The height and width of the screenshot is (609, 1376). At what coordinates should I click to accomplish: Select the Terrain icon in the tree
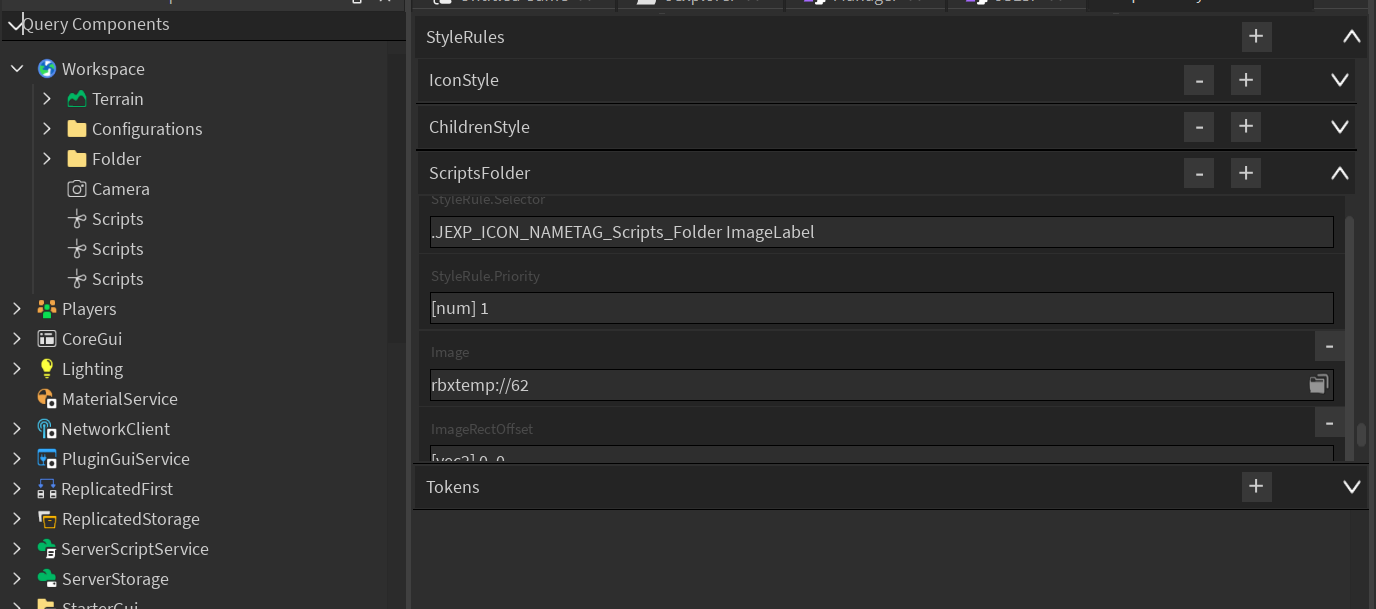pyautogui.click(x=77, y=99)
